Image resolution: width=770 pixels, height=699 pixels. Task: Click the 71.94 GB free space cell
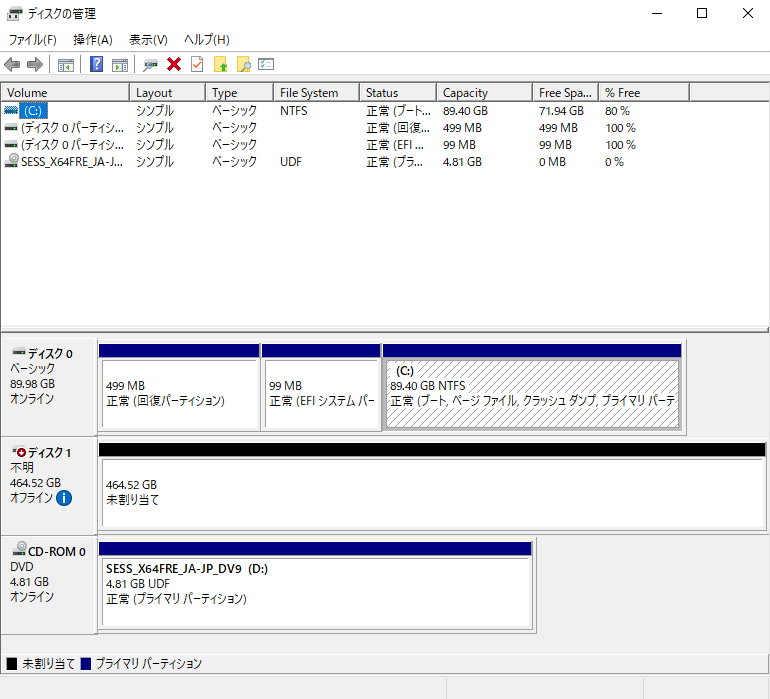point(561,111)
